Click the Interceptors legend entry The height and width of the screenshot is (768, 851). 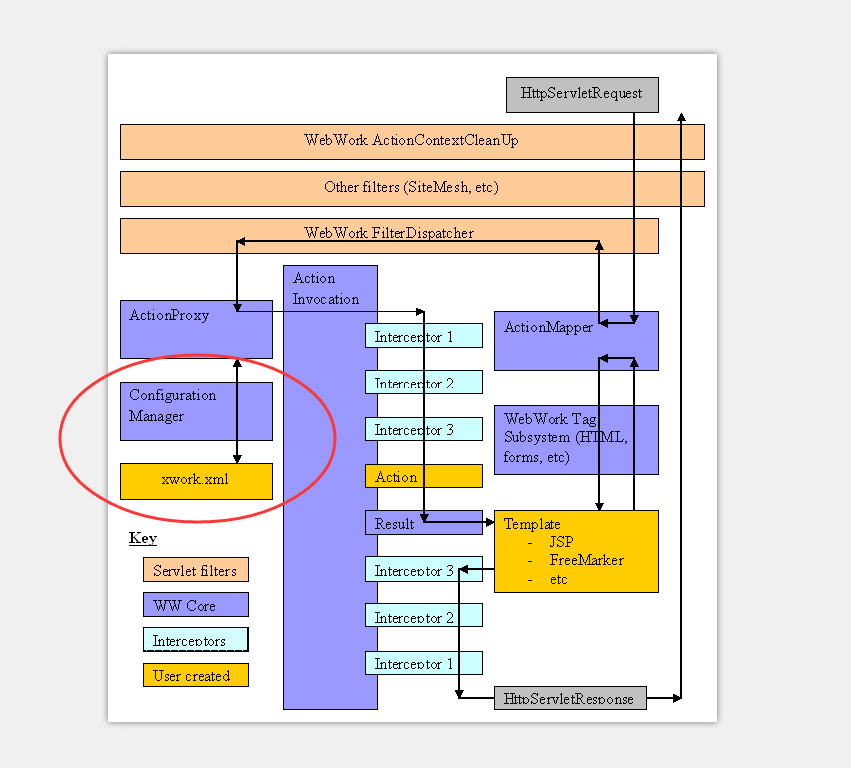point(196,639)
